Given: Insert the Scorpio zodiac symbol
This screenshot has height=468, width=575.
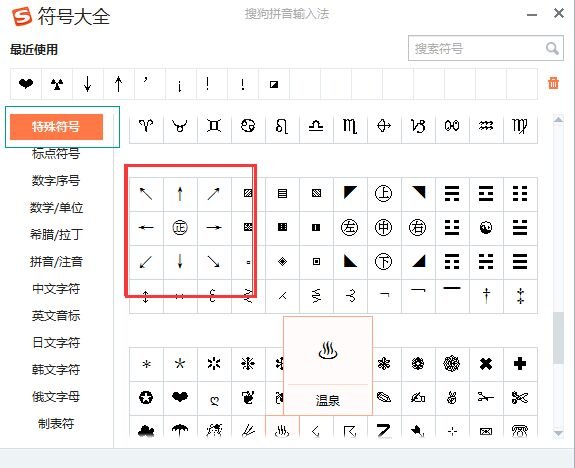Looking at the screenshot, I should pyautogui.click(x=350, y=126).
